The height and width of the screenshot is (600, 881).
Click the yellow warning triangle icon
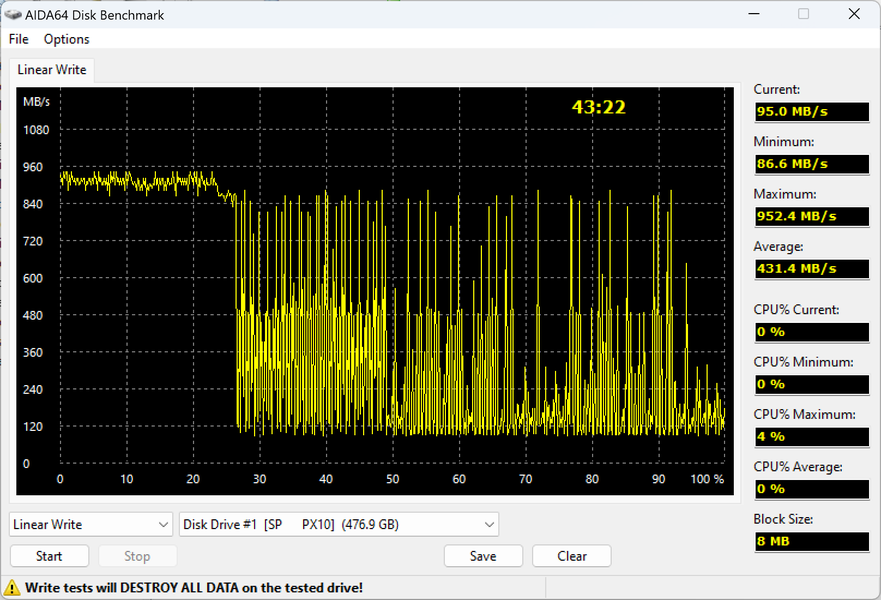pos(11,588)
